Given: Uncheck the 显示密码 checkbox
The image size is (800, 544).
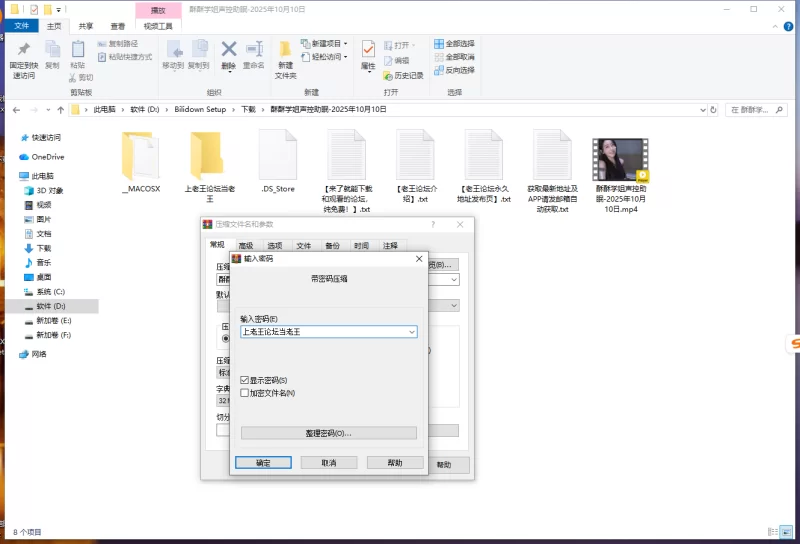Looking at the screenshot, I should coord(245,380).
